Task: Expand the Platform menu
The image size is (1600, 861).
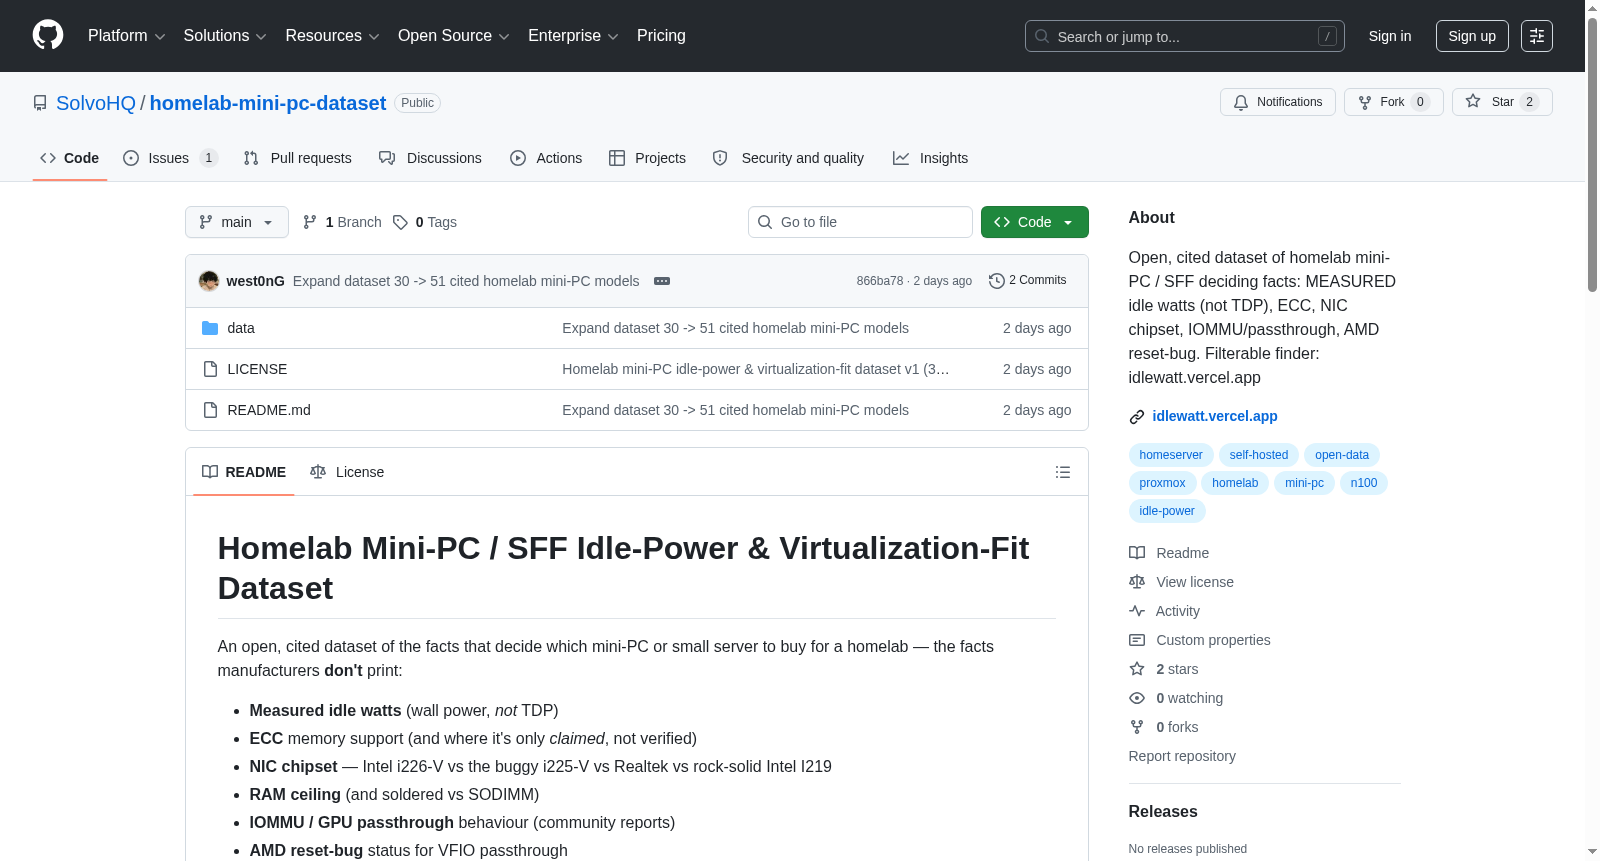Action: 126,36
